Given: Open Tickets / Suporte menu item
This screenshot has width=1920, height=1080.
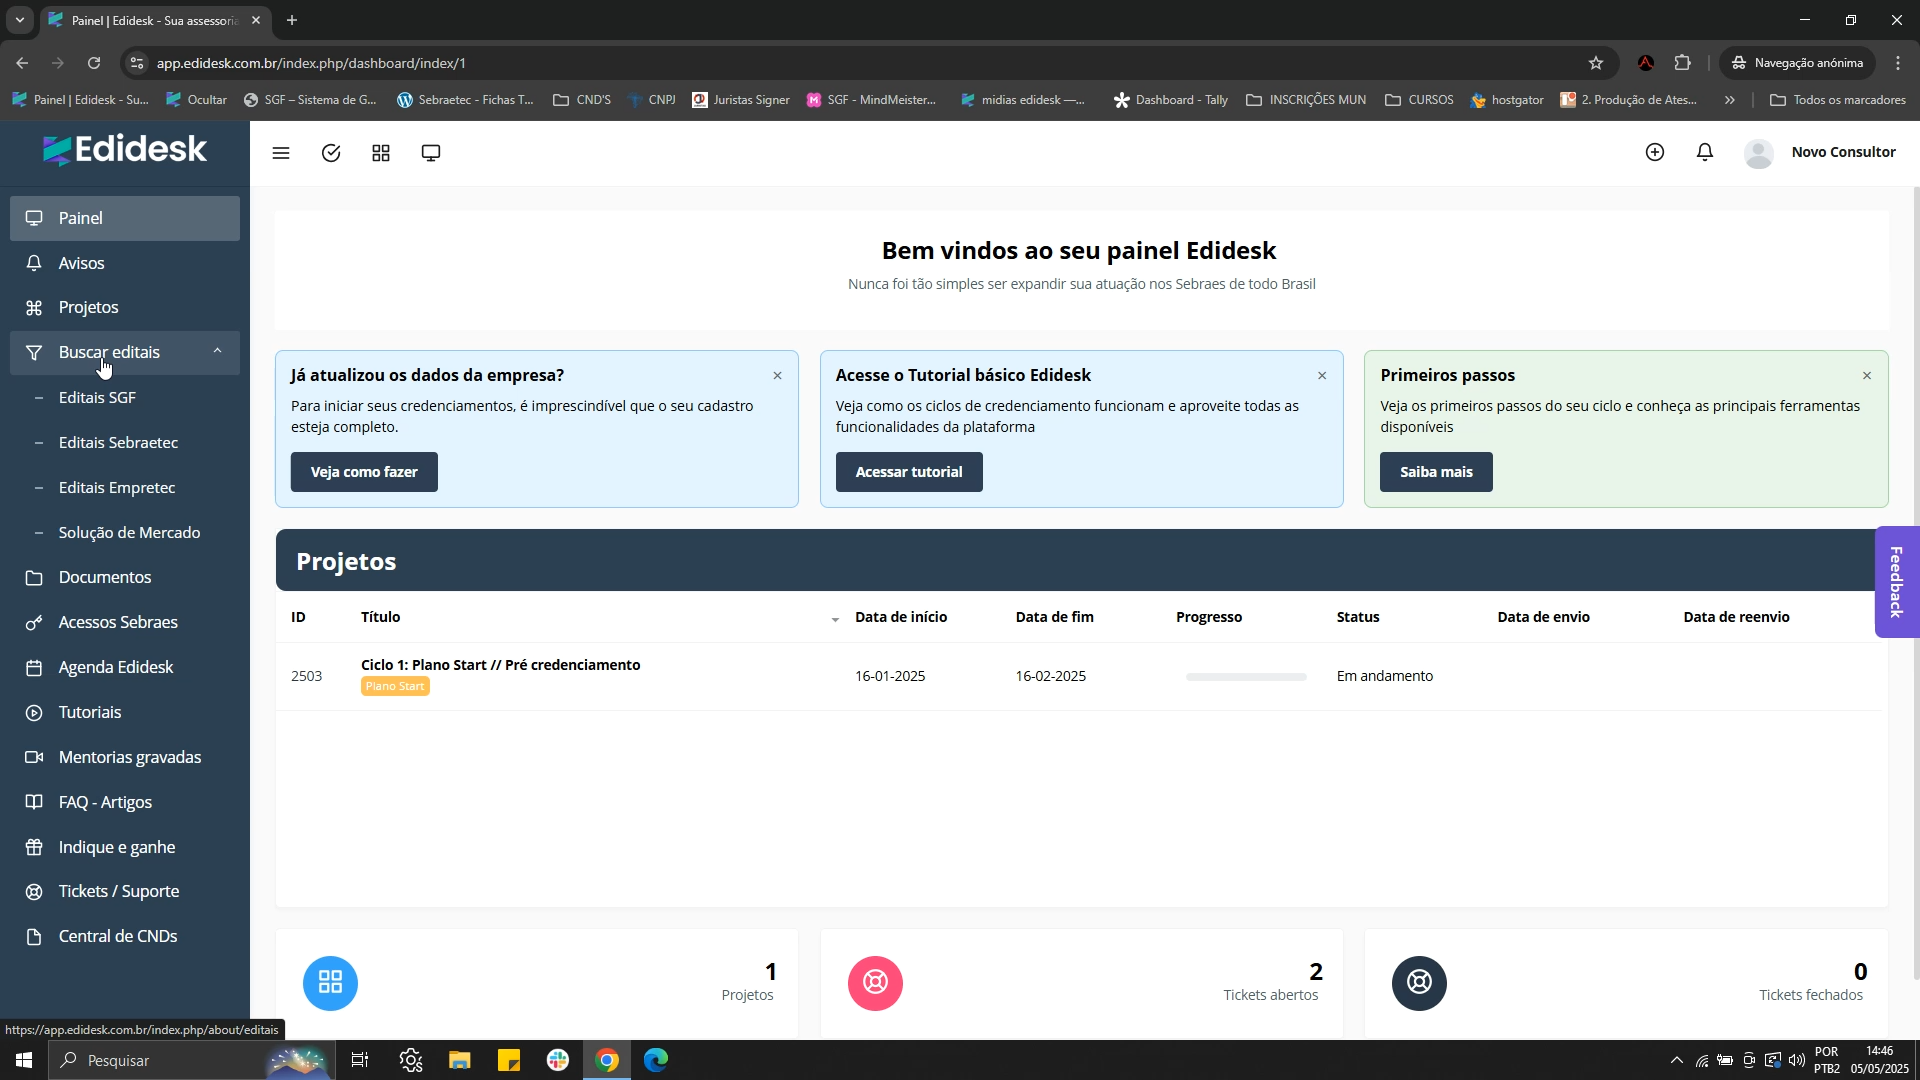Looking at the screenshot, I should [119, 892].
